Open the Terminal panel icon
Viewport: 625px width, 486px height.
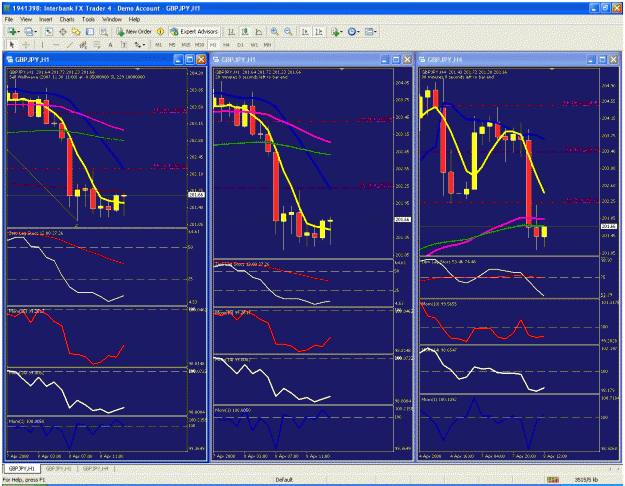[x=90, y=31]
